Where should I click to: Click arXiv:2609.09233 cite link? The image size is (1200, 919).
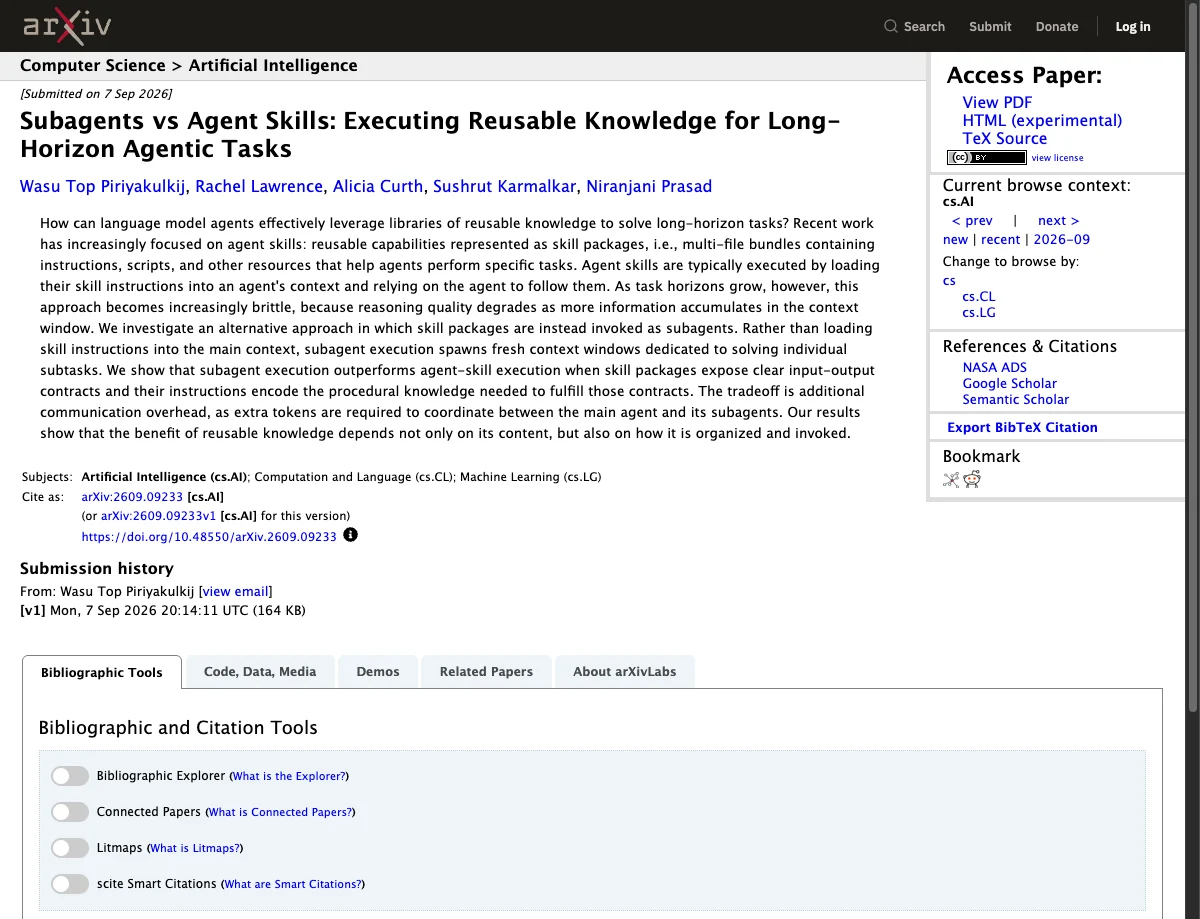(132, 496)
